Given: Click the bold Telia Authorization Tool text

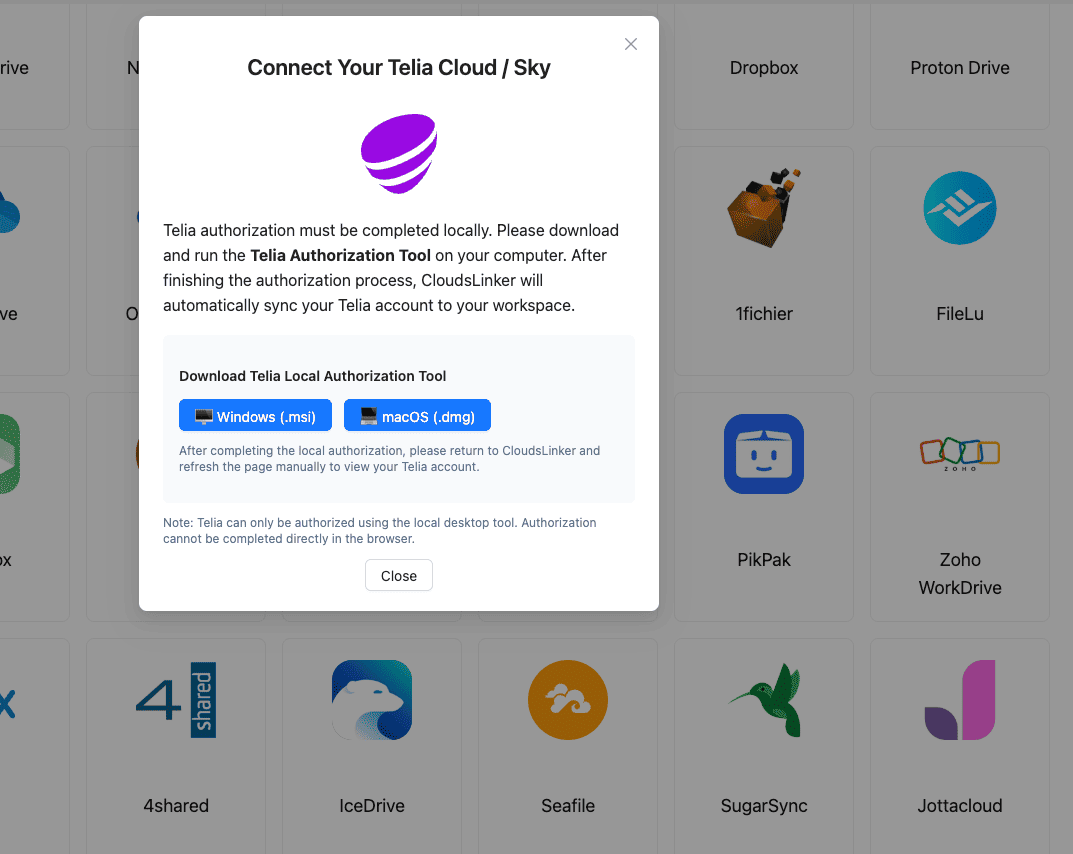Looking at the screenshot, I should click(340, 255).
